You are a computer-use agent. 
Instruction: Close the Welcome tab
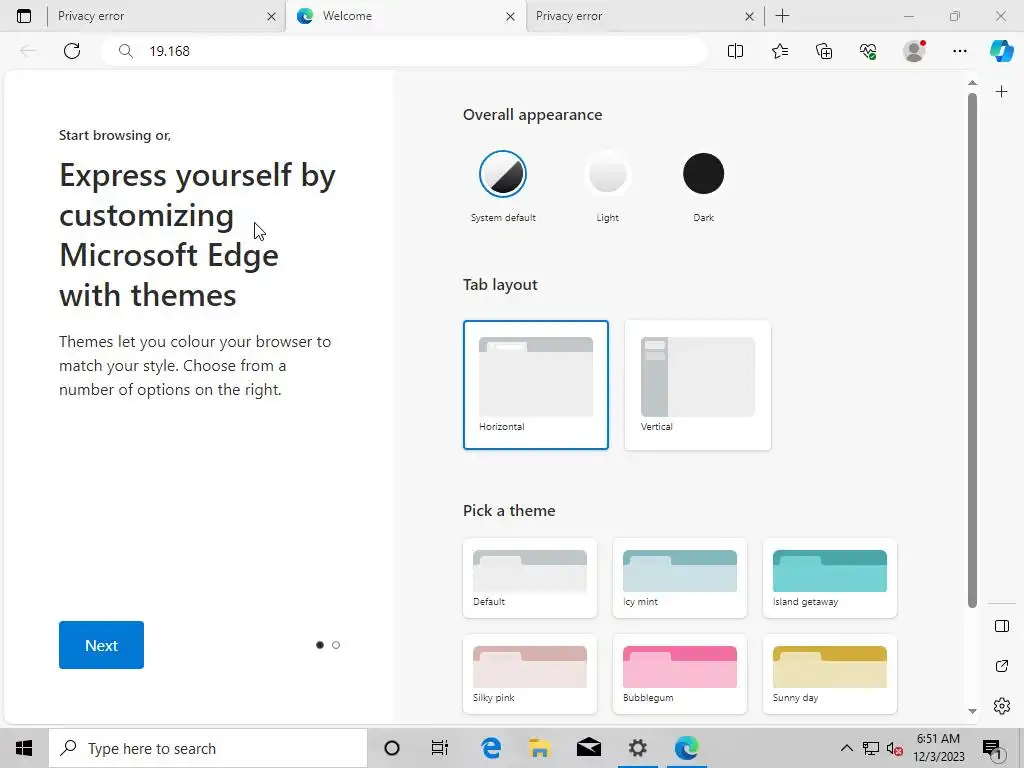click(x=510, y=16)
